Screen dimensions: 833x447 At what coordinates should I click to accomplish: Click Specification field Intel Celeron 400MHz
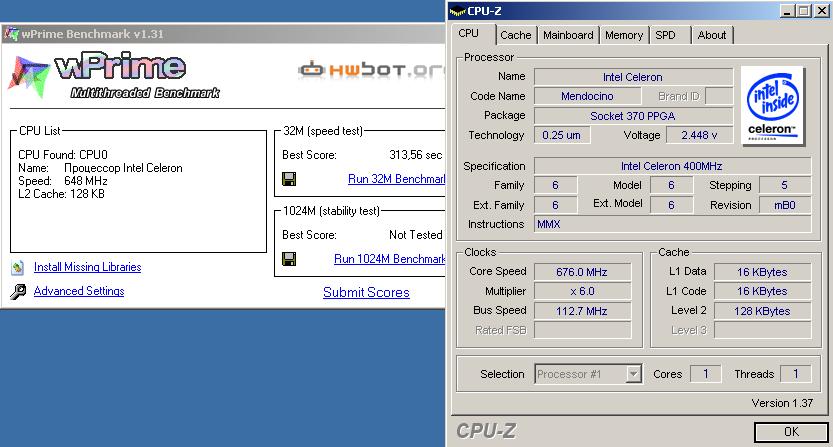(x=672, y=166)
